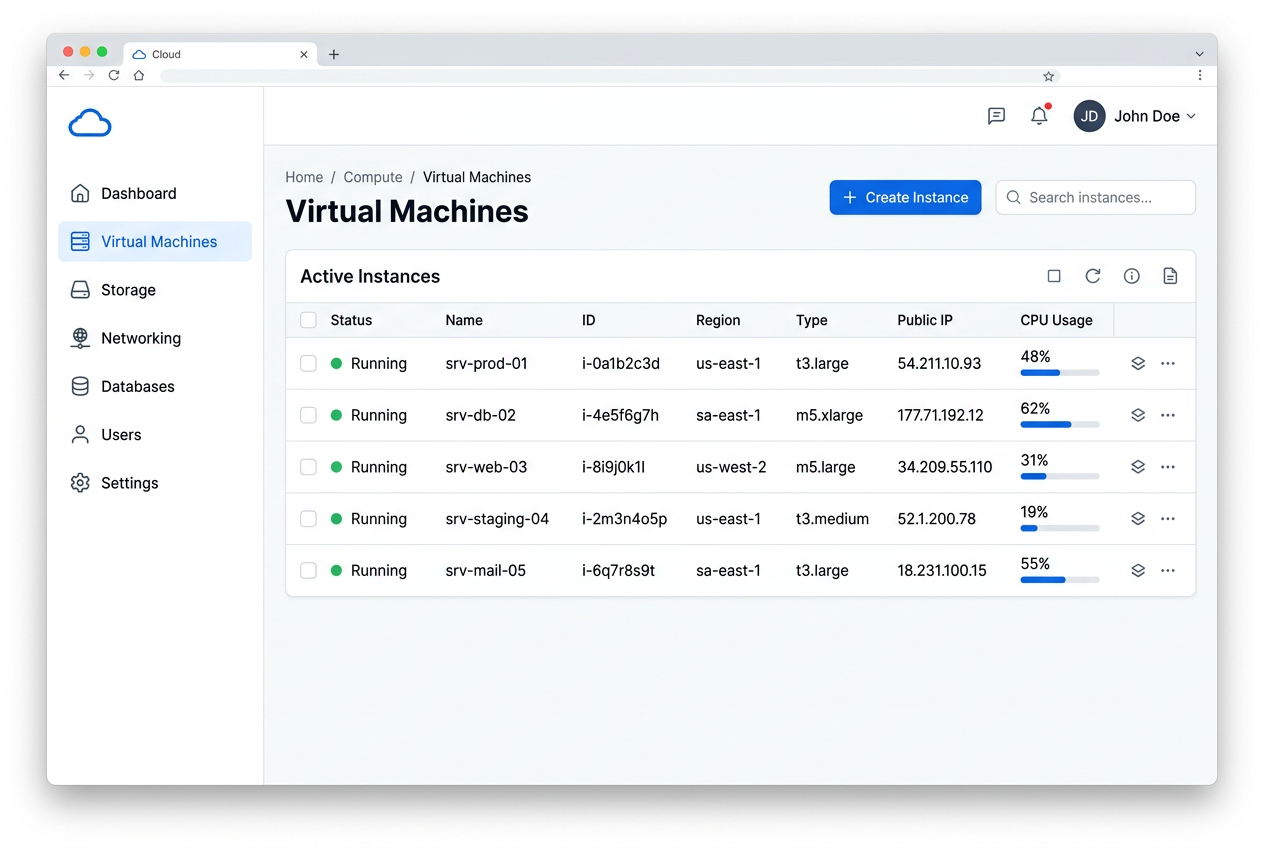Click the JD avatar circle

pyautogui.click(x=1090, y=116)
